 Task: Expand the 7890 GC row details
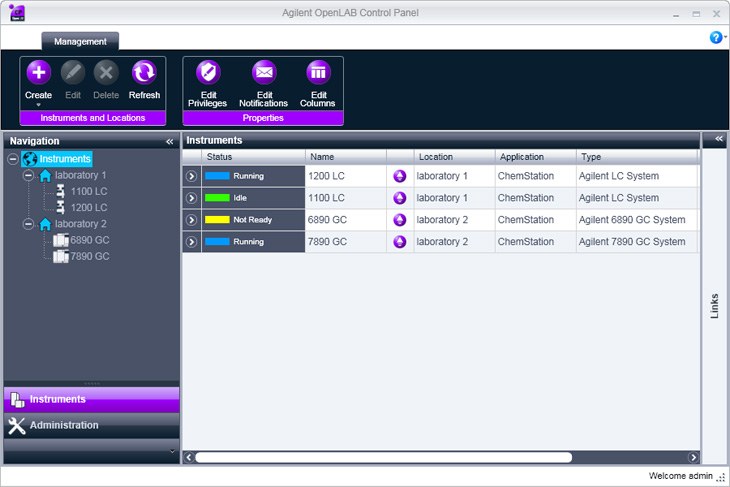point(191,242)
